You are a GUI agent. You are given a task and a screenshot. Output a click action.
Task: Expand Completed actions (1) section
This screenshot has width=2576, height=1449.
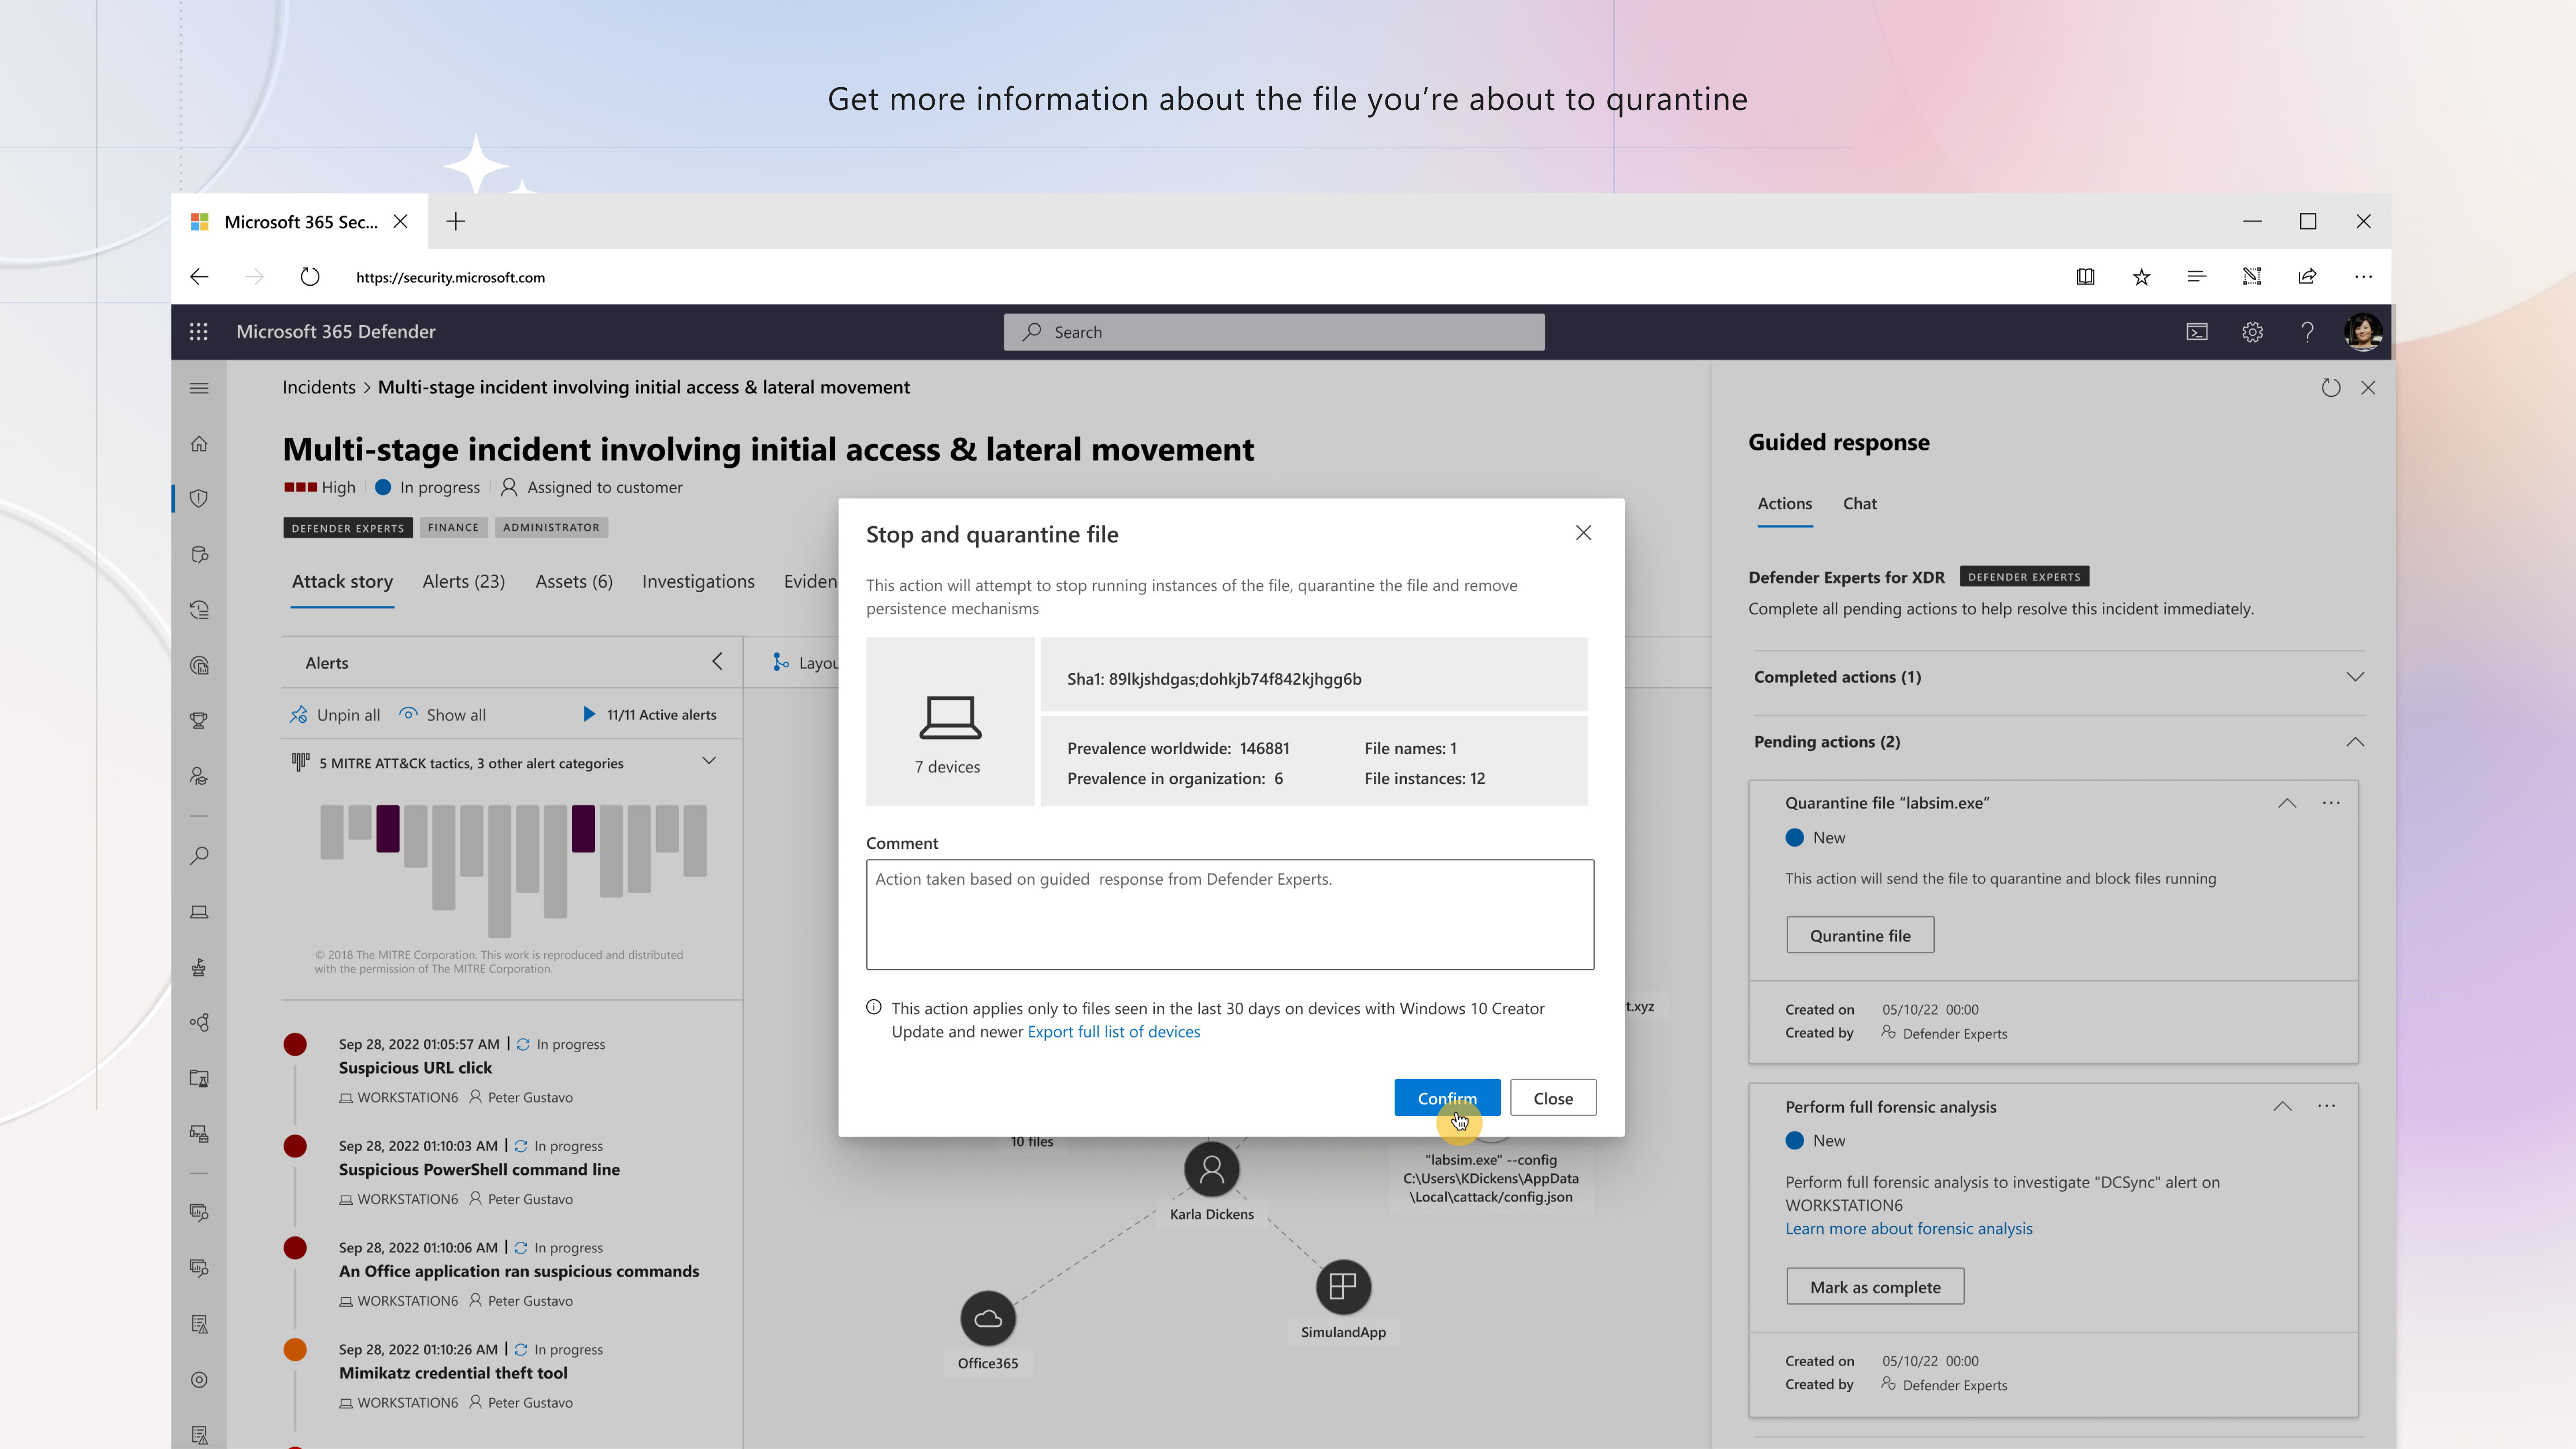click(x=2355, y=677)
